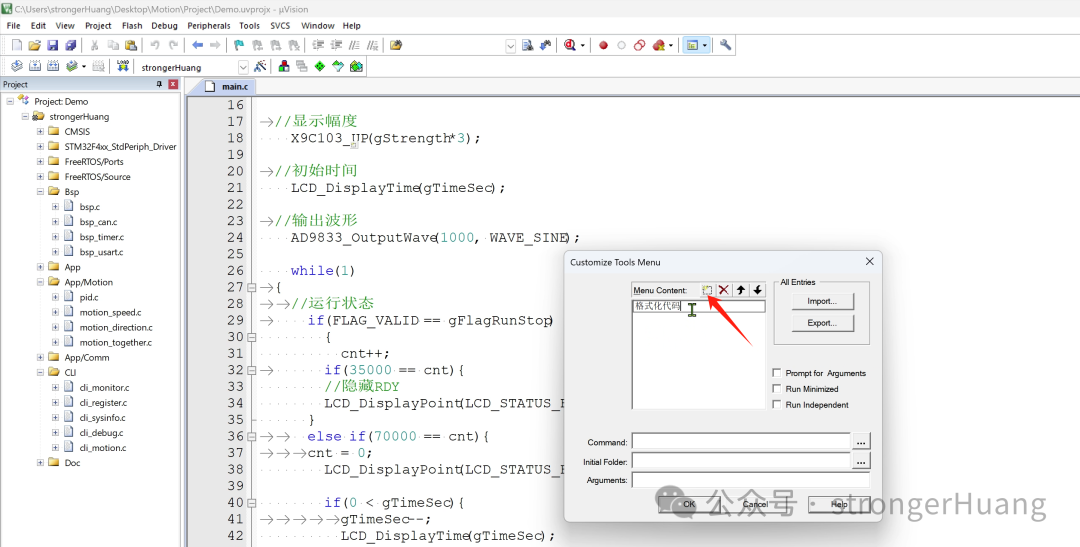Insert a bookmark with the flag icon
1080x547 pixels.
239,45
